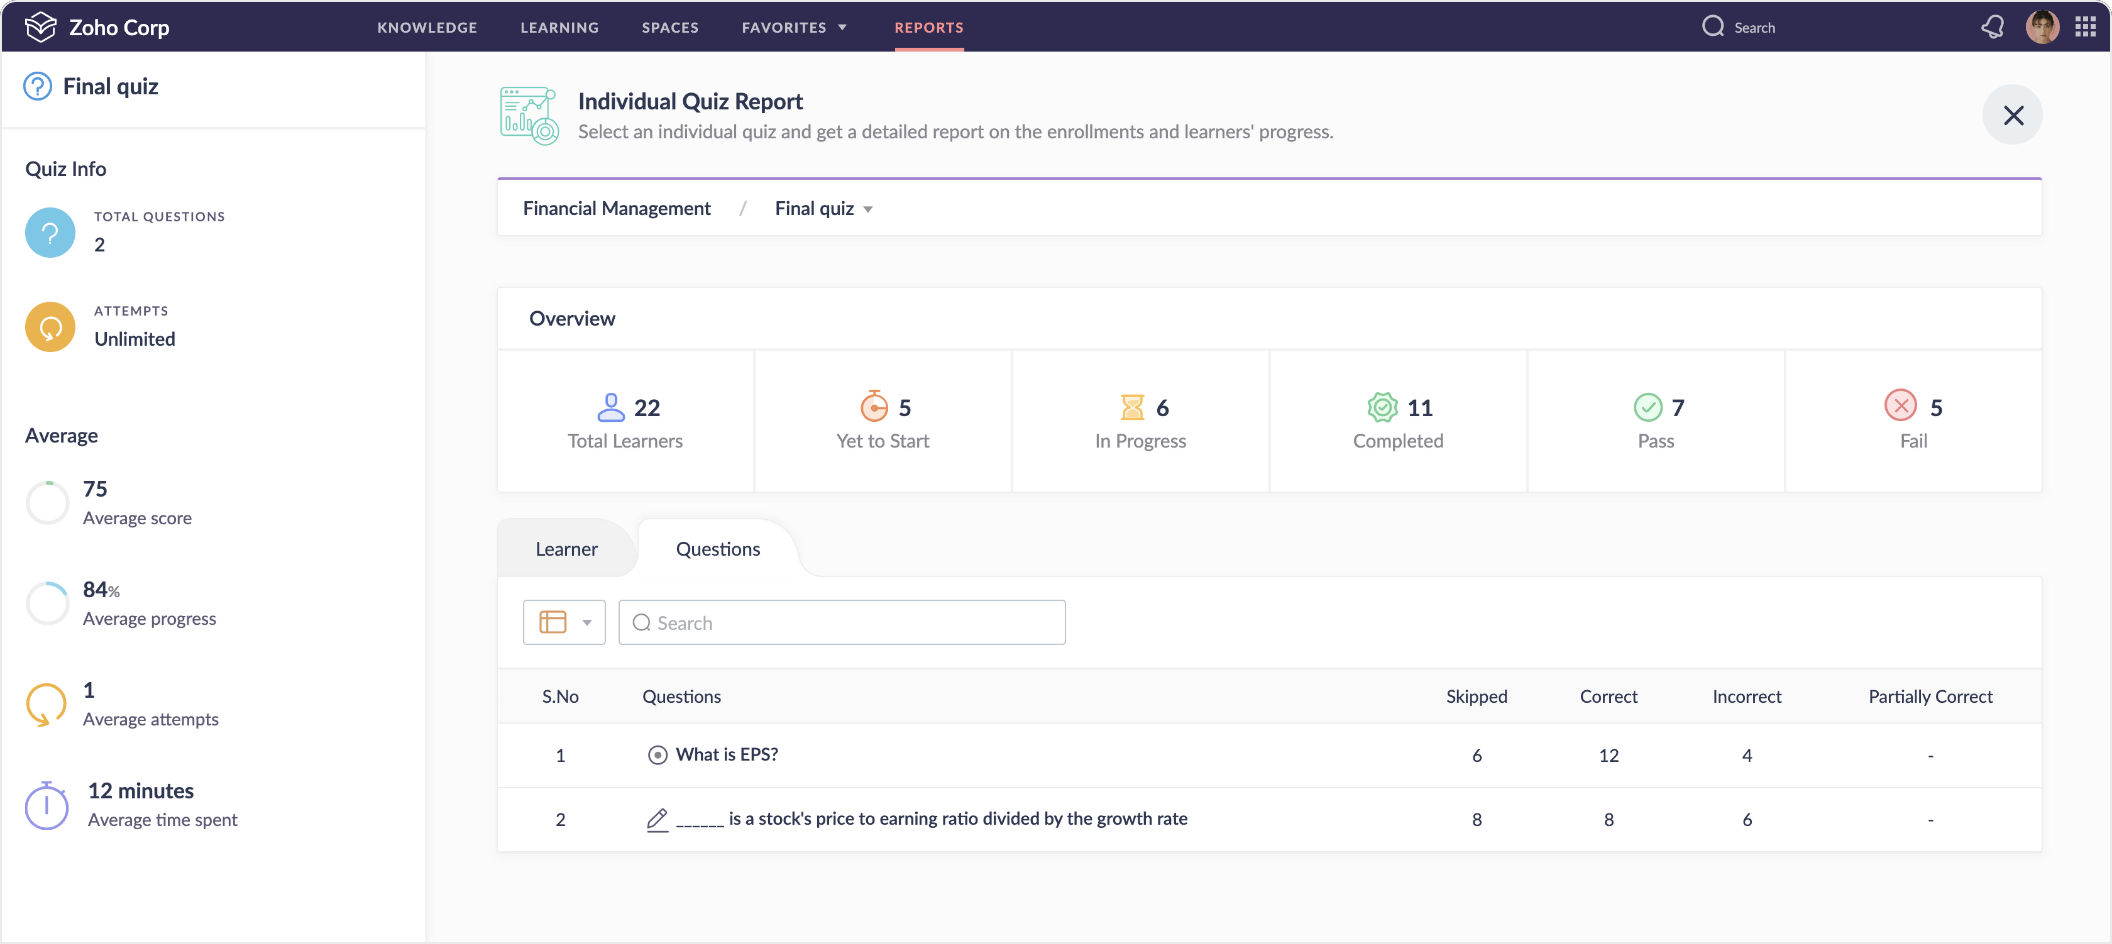Click the user profile avatar

pos(2042,27)
